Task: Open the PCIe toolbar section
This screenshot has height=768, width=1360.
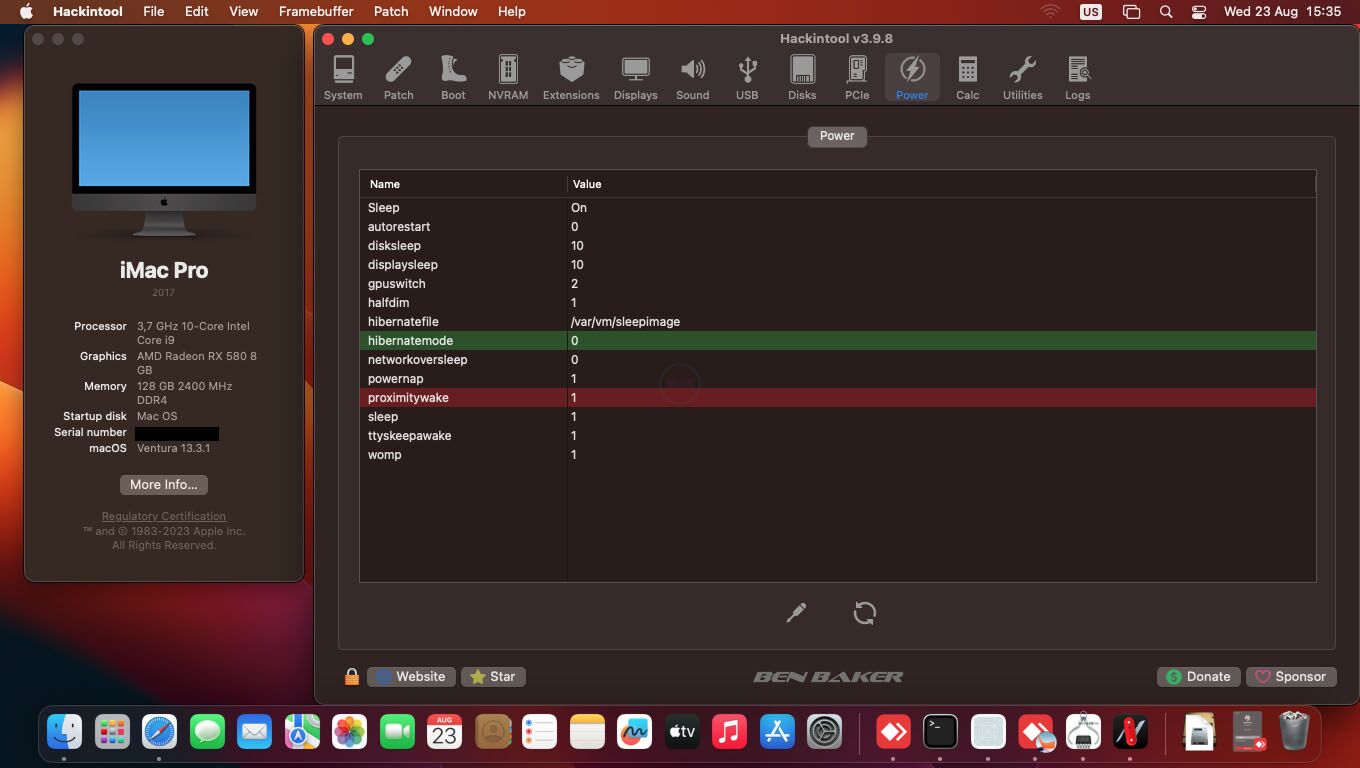Action: click(857, 78)
